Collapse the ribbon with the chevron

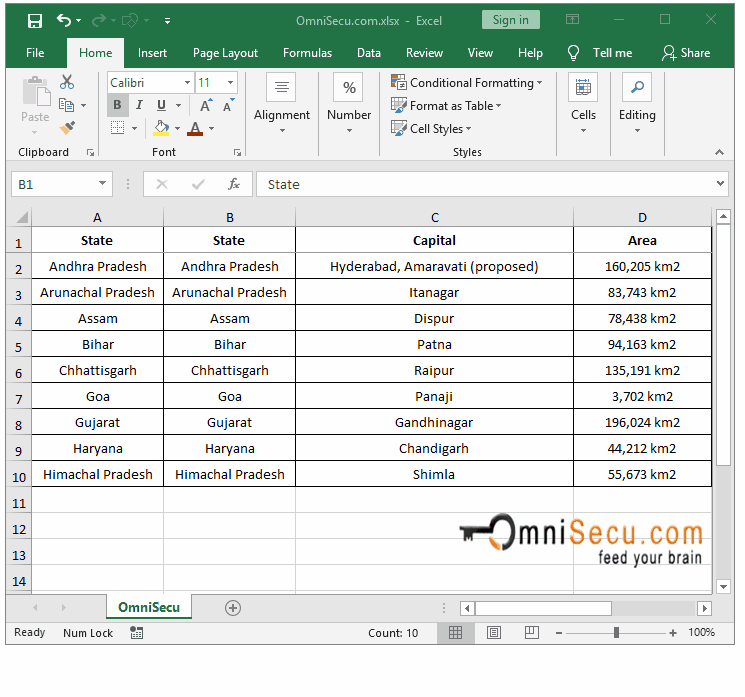tap(719, 152)
